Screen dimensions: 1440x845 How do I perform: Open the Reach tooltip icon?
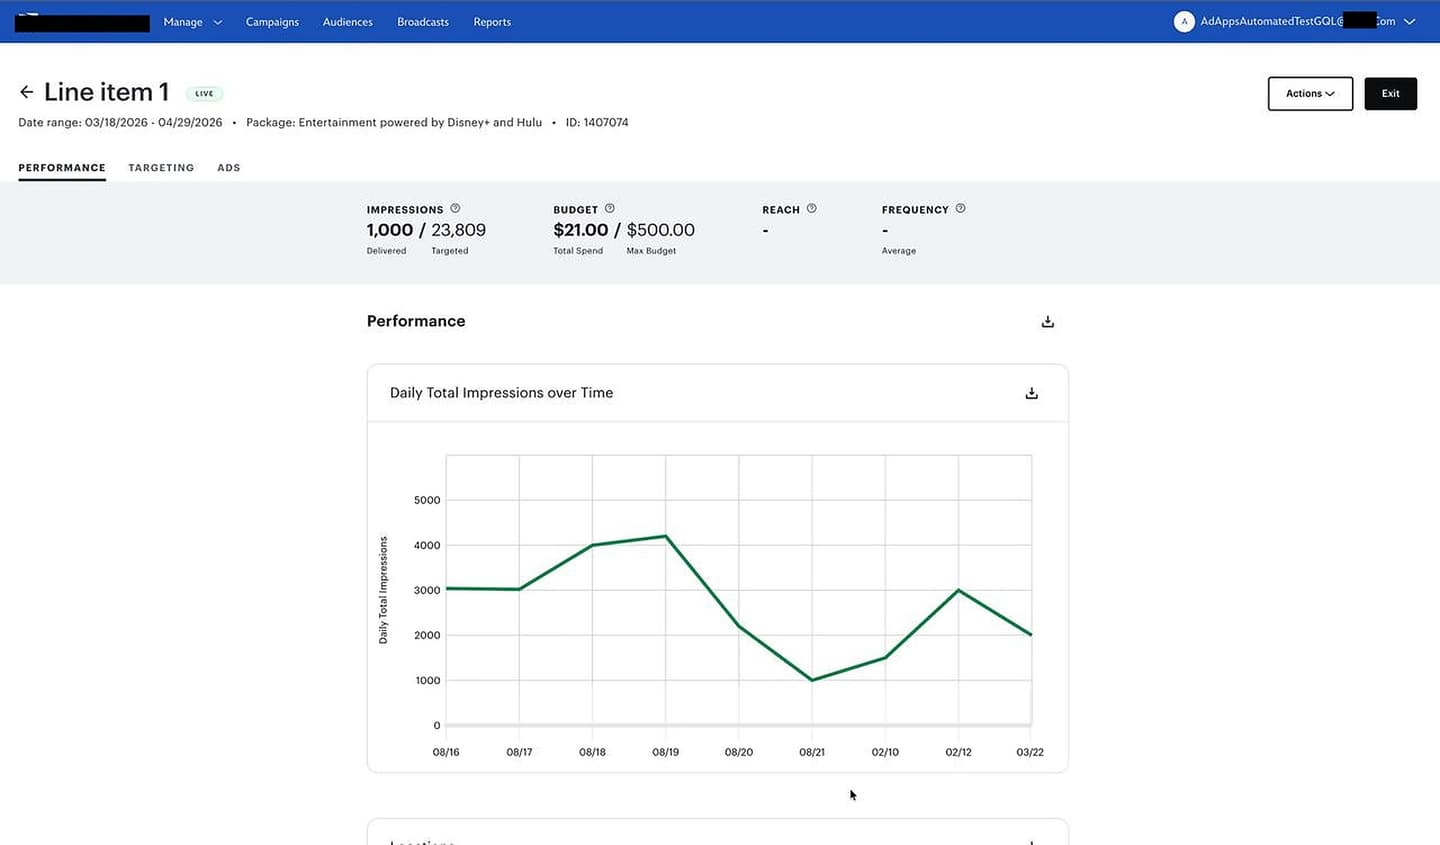pyautogui.click(x=812, y=208)
